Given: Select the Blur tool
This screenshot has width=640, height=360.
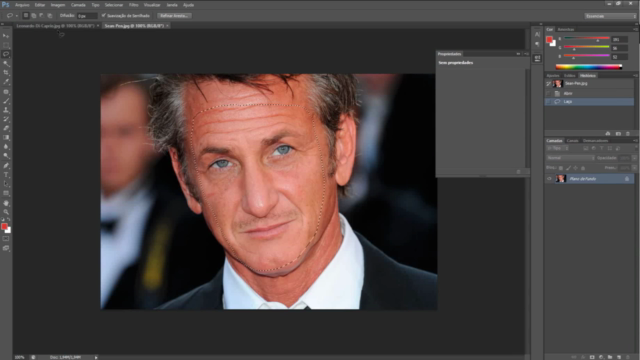Looking at the screenshot, I should click(6, 147).
